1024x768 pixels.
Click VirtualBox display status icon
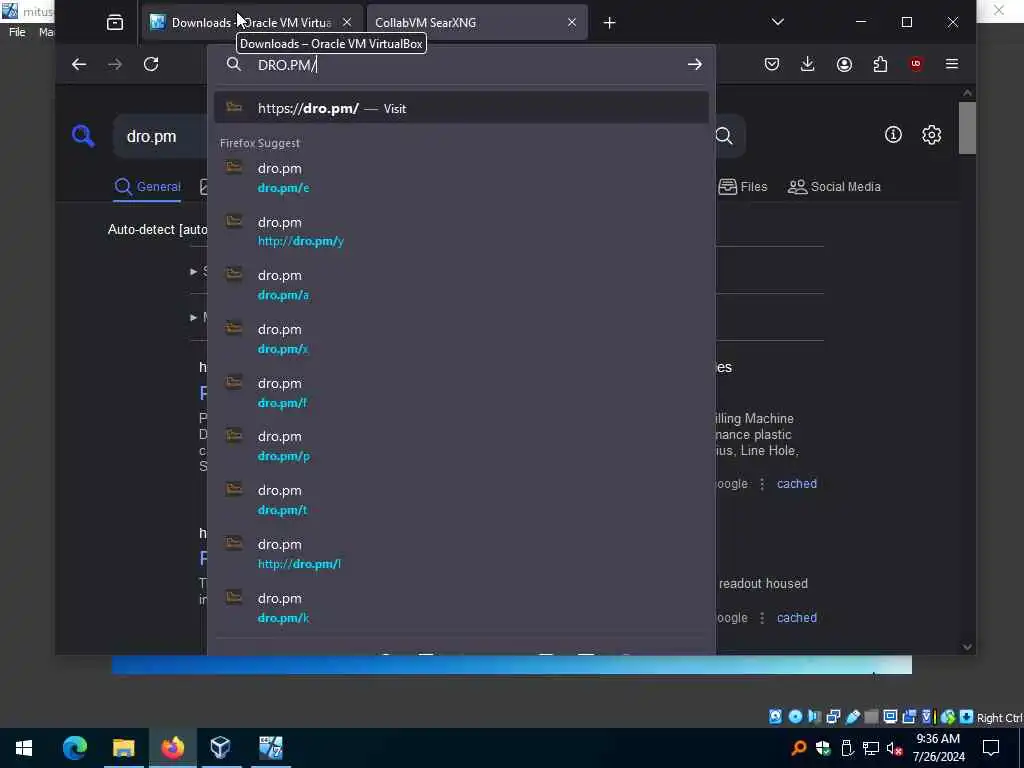tap(890, 716)
